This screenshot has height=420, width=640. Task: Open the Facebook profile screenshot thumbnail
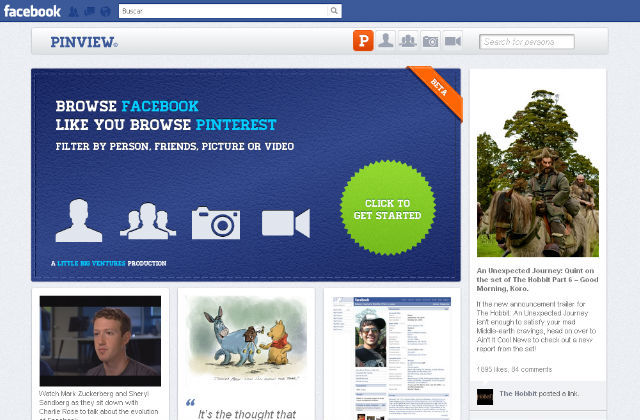pyautogui.click(x=392, y=358)
